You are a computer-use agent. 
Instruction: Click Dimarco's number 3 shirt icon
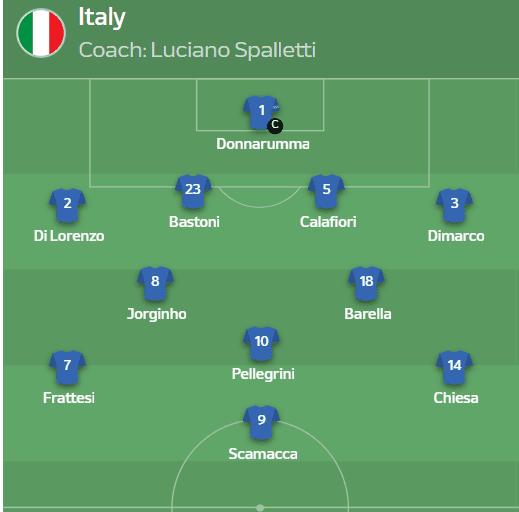454,205
